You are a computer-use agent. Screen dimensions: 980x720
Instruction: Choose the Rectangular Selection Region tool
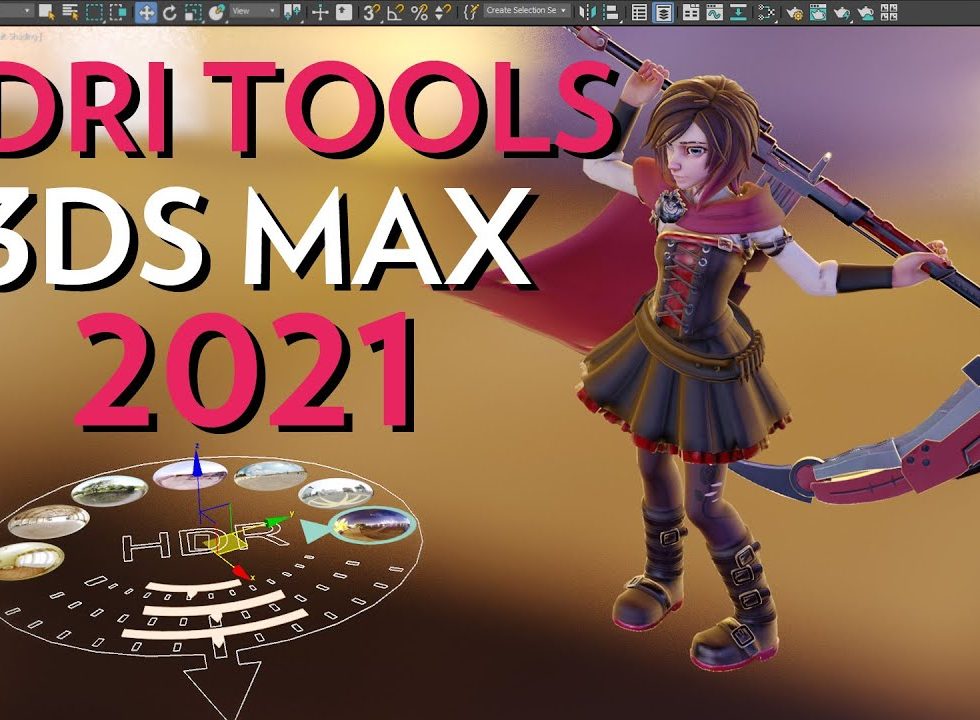(x=94, y=11)
